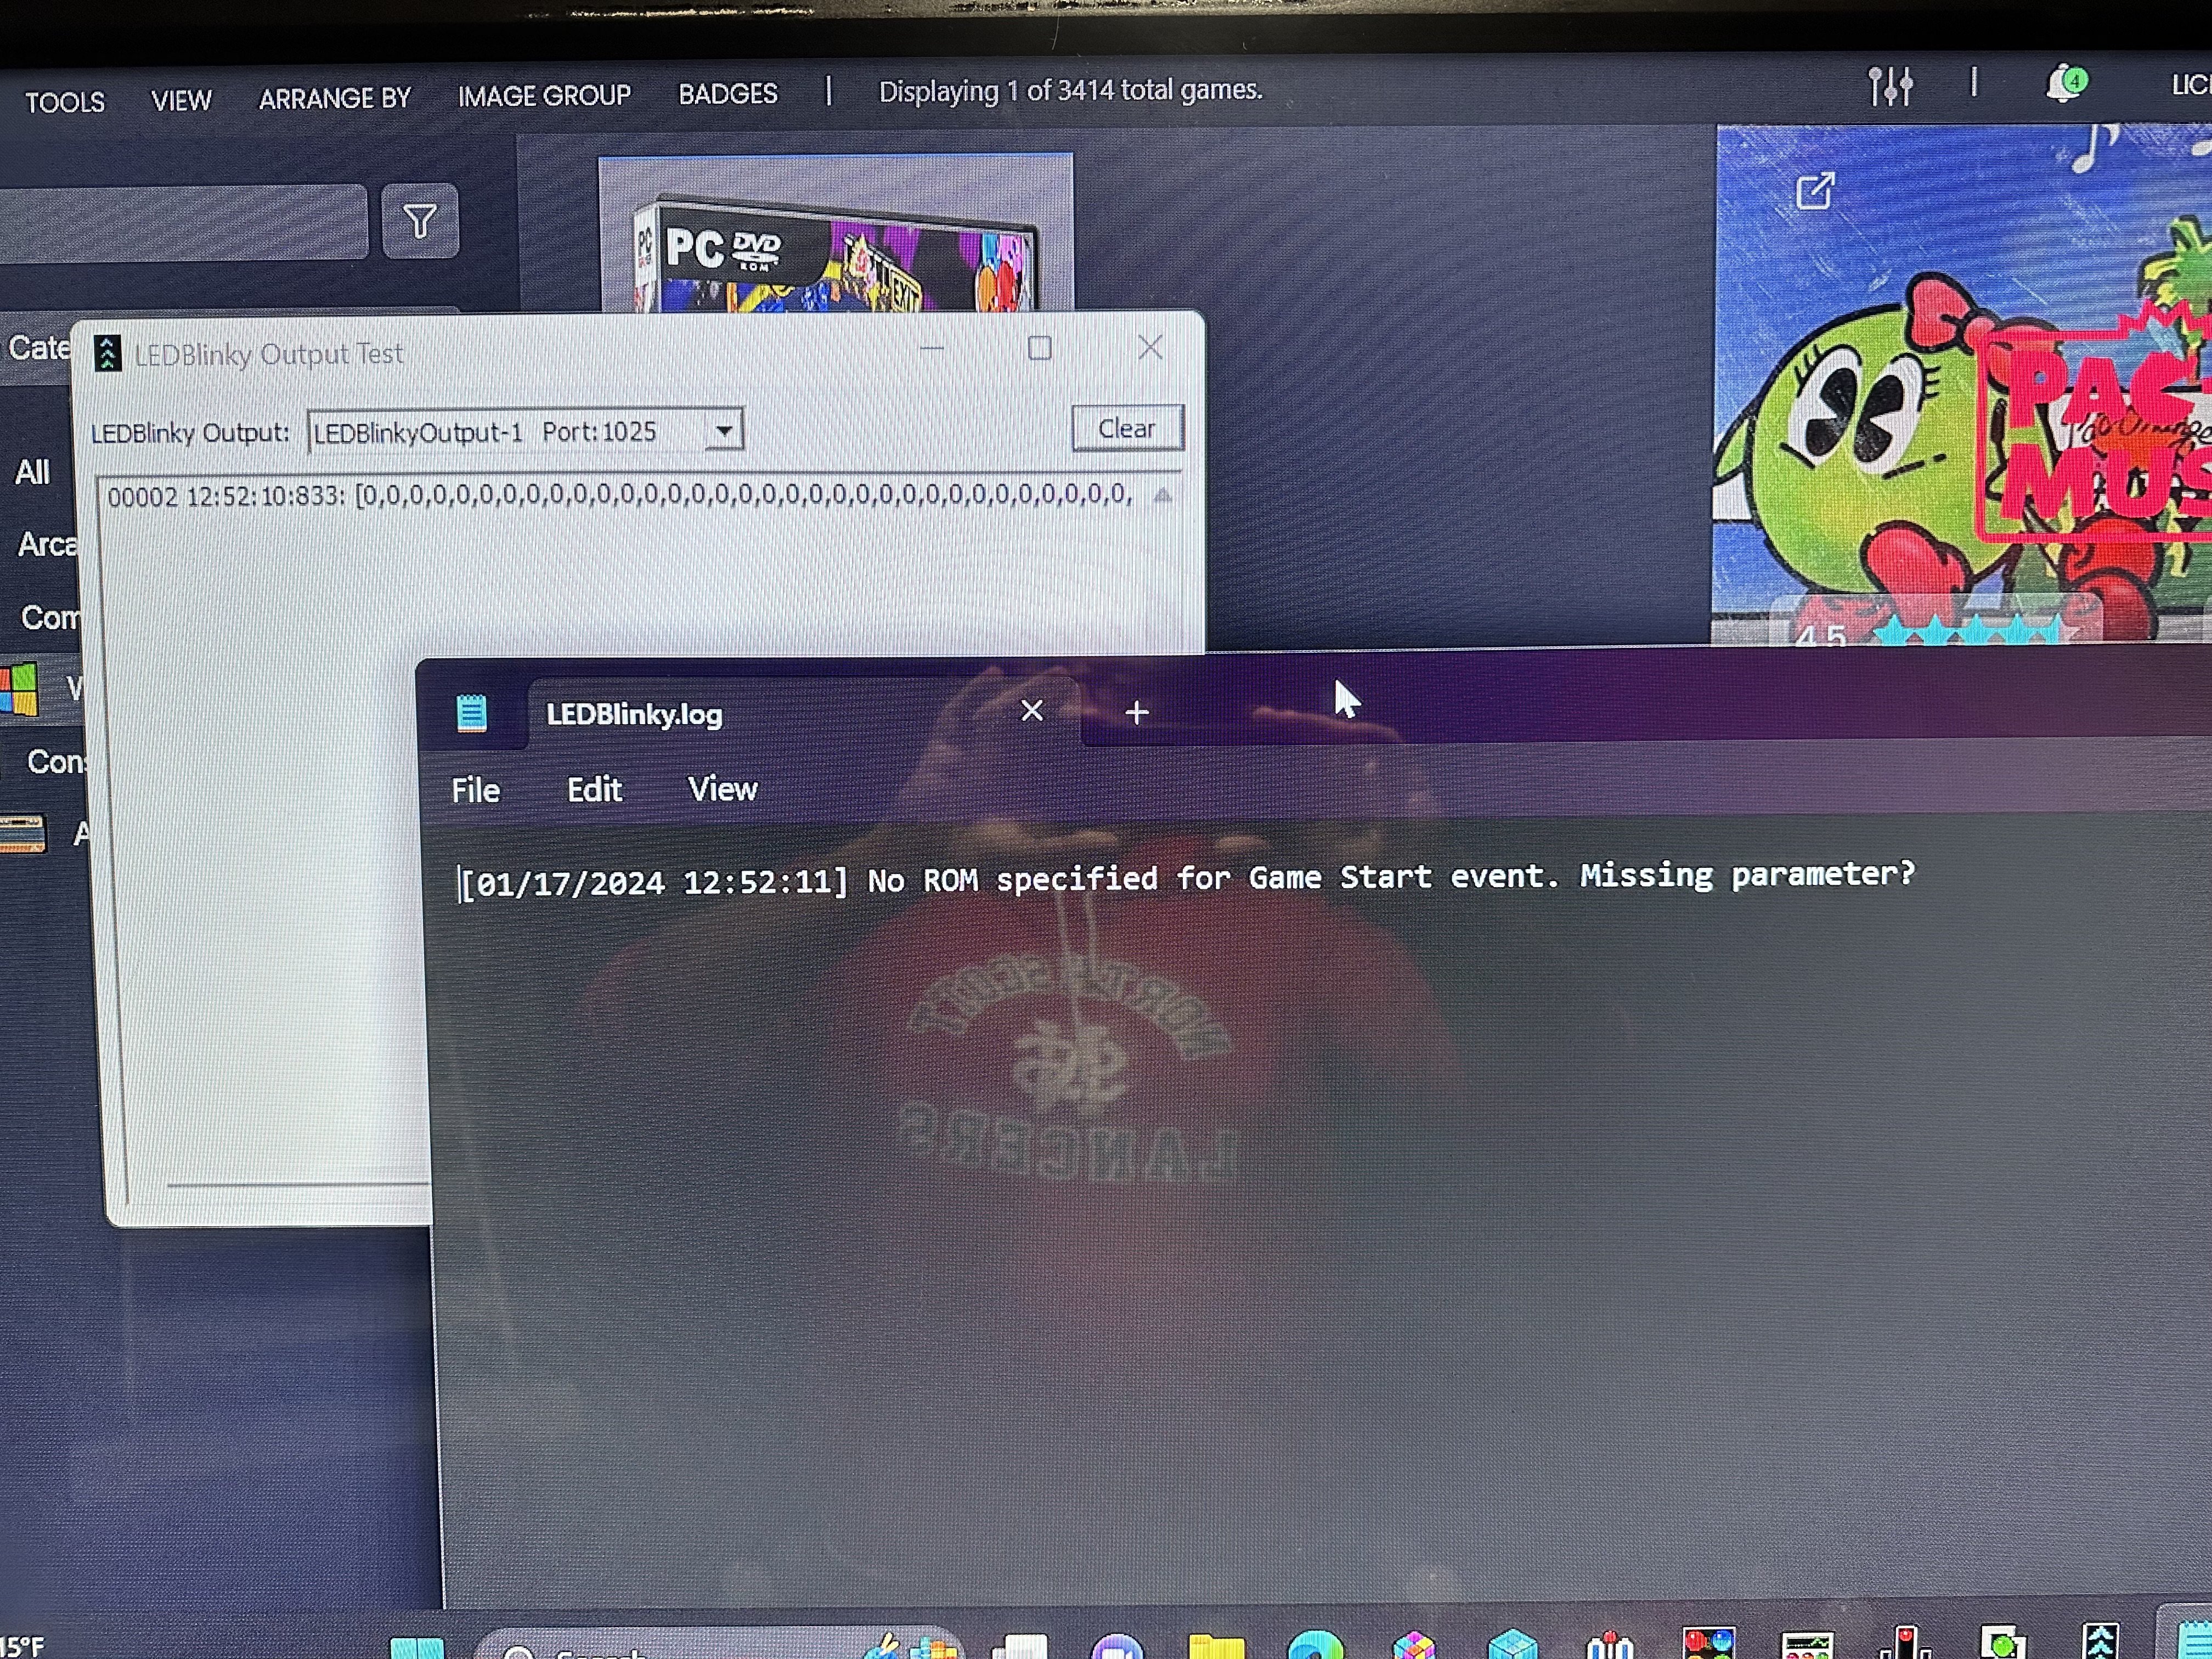The width and height of the screenshot is (2212, 1659).
Task: Open the TOOLS menu in LaunchBox
Action: pyautogui.click(x=65, y=102)
